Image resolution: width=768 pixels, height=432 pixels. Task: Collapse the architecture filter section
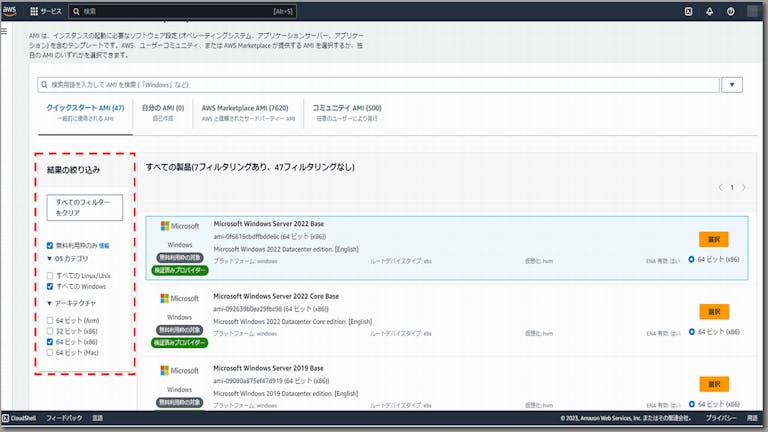pos(49,304)
